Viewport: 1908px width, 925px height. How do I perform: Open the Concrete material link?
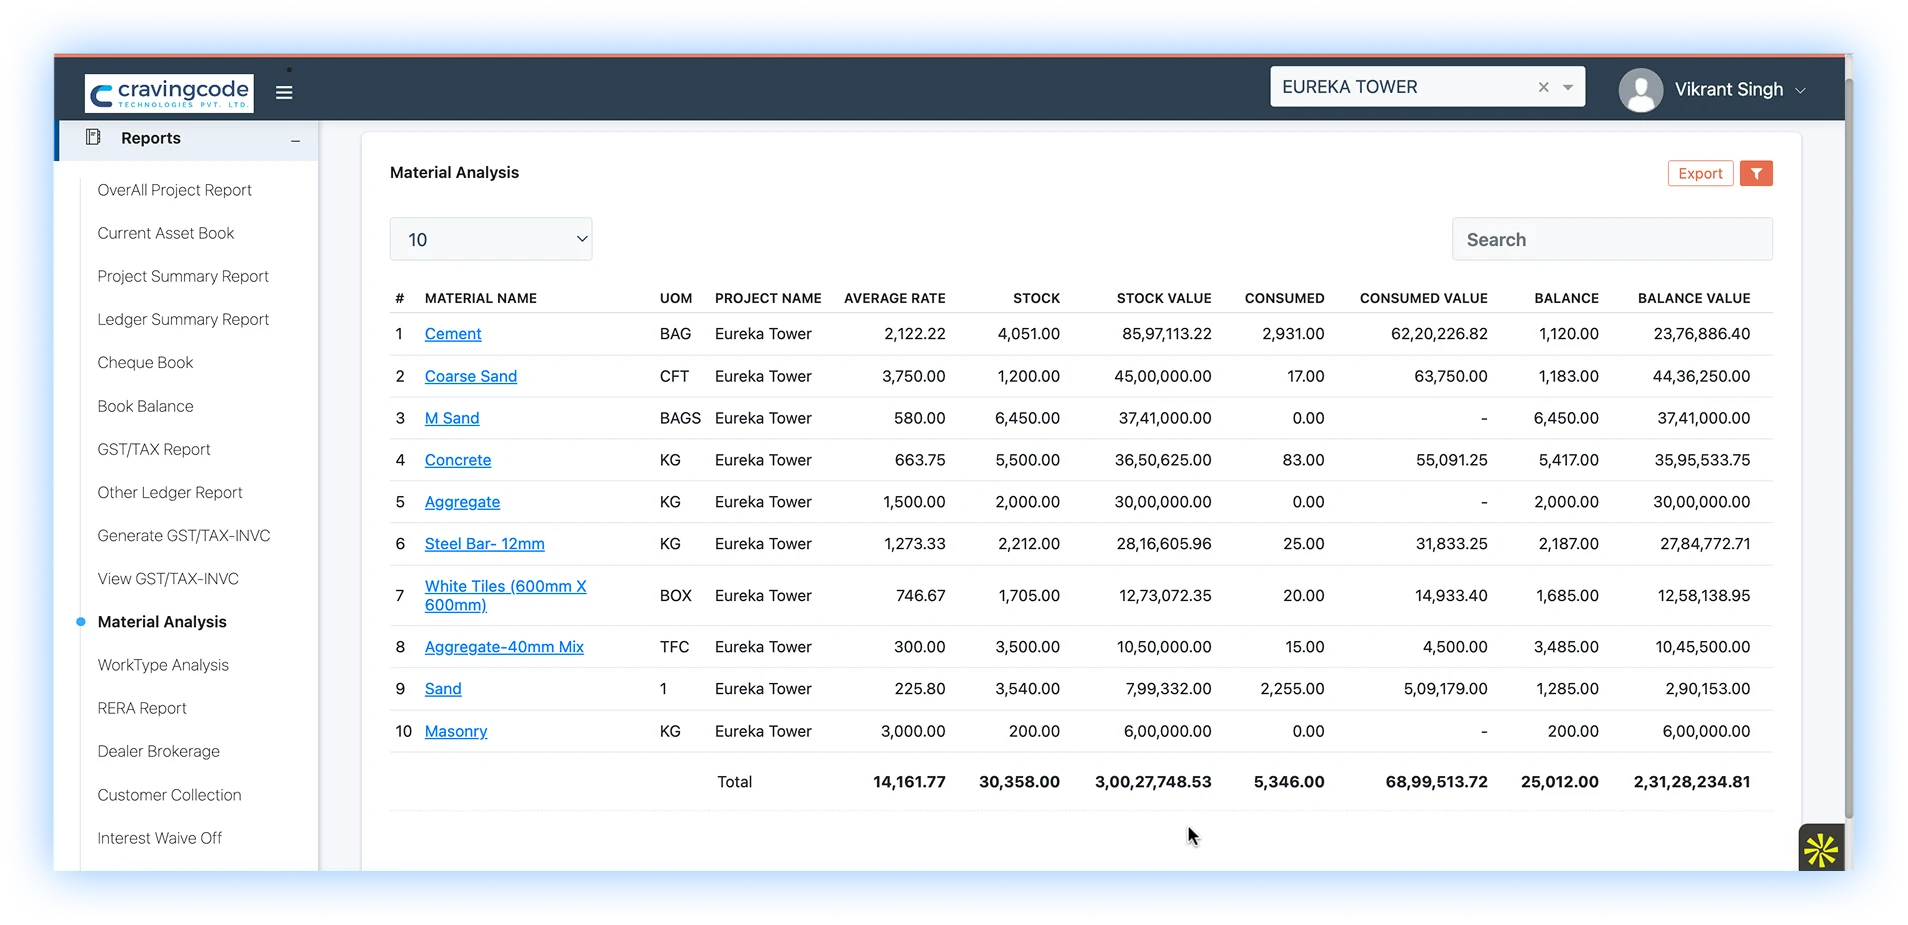coord(458,460)
